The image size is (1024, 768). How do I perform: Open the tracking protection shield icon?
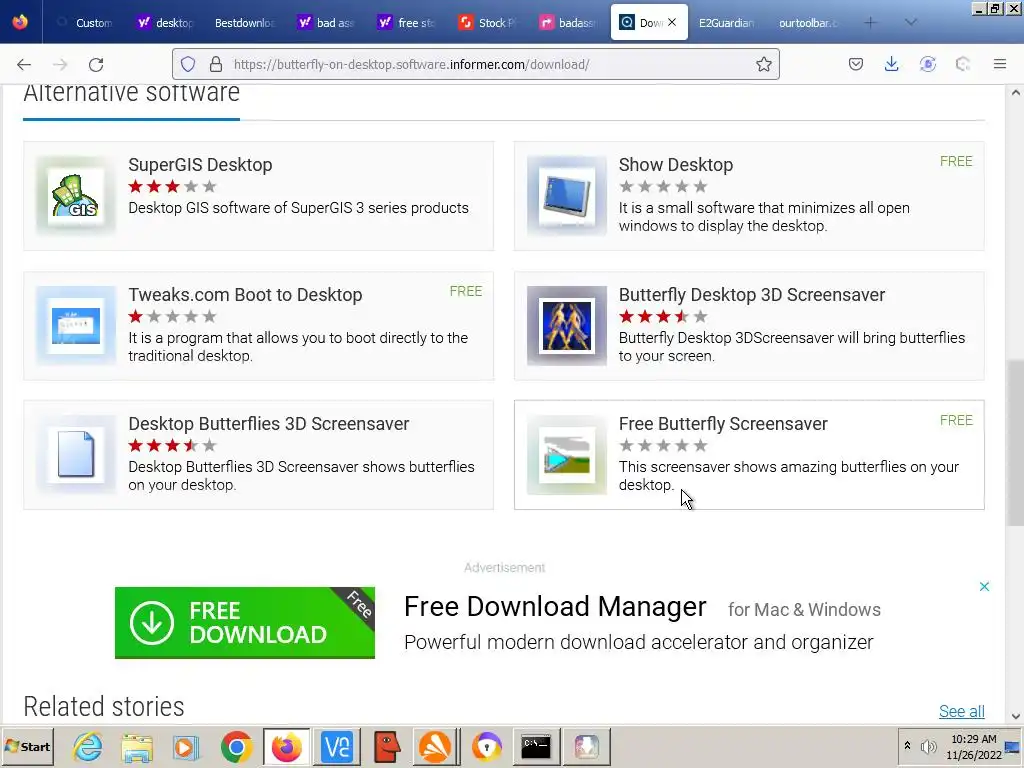188,64
